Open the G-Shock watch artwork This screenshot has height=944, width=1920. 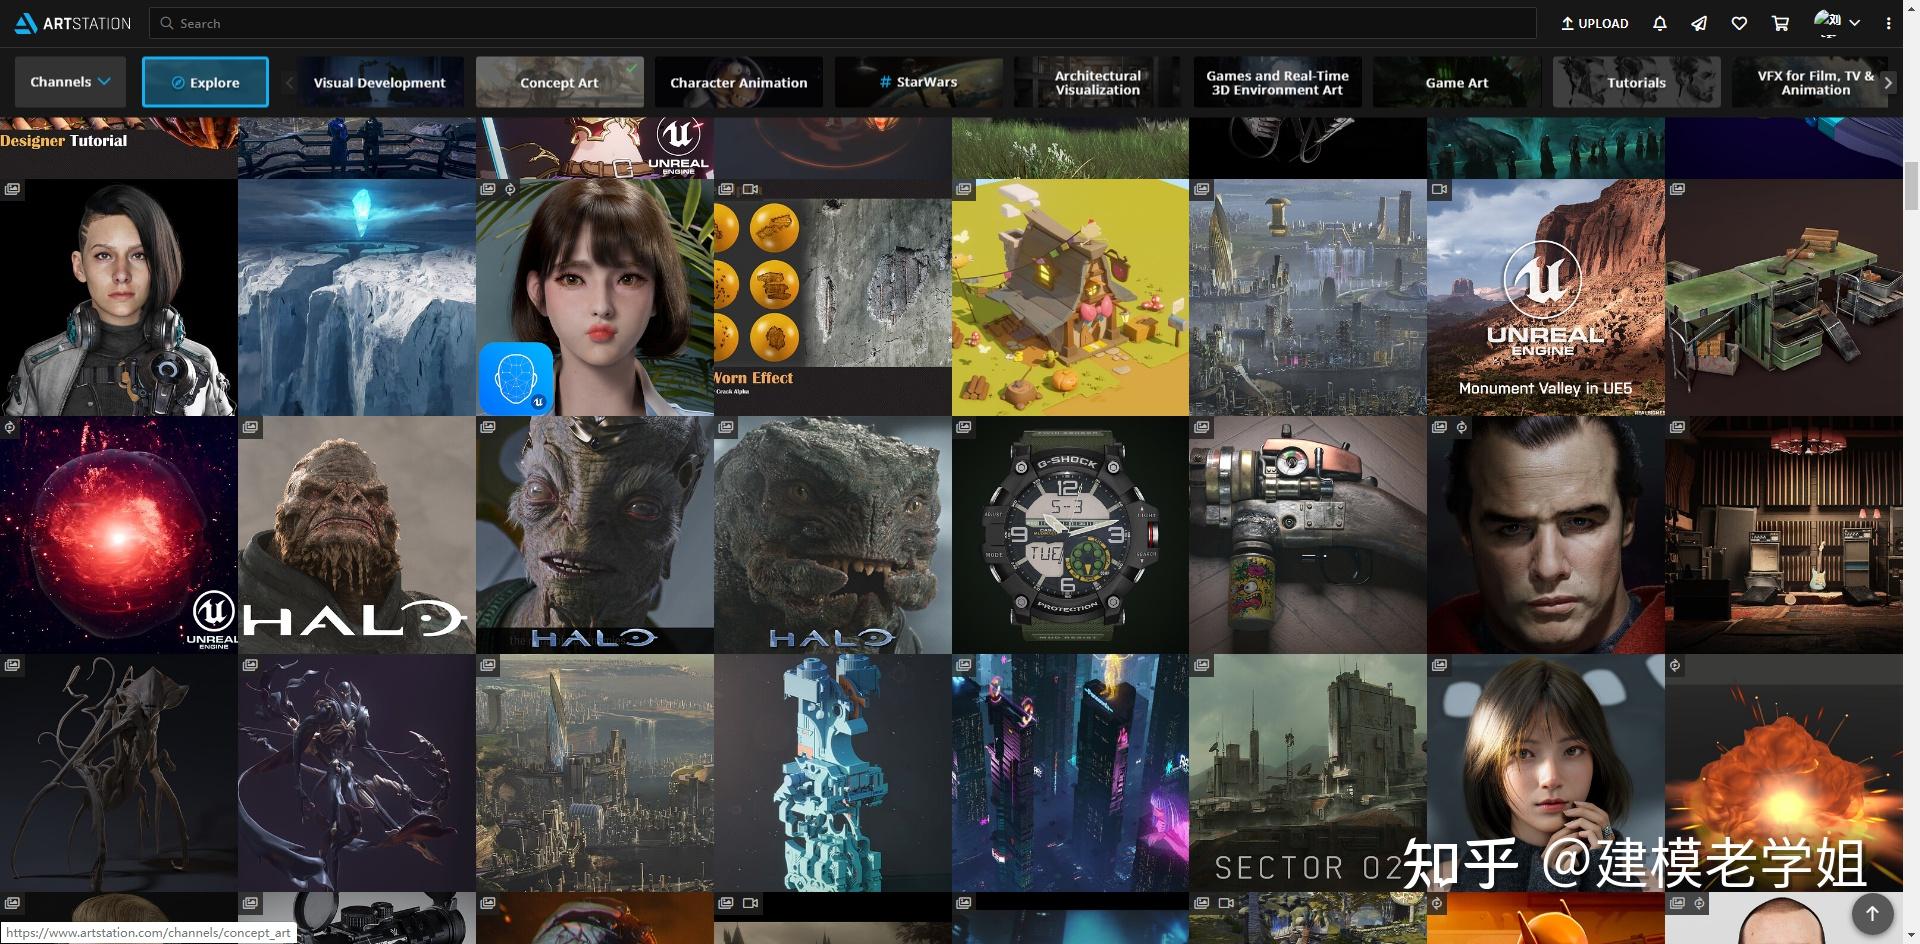point(1070,535)
